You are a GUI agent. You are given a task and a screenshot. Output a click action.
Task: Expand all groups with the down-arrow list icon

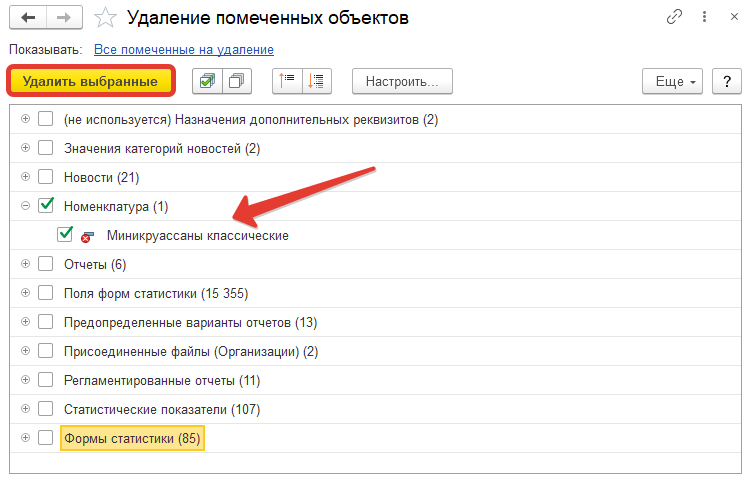(316, 81)
